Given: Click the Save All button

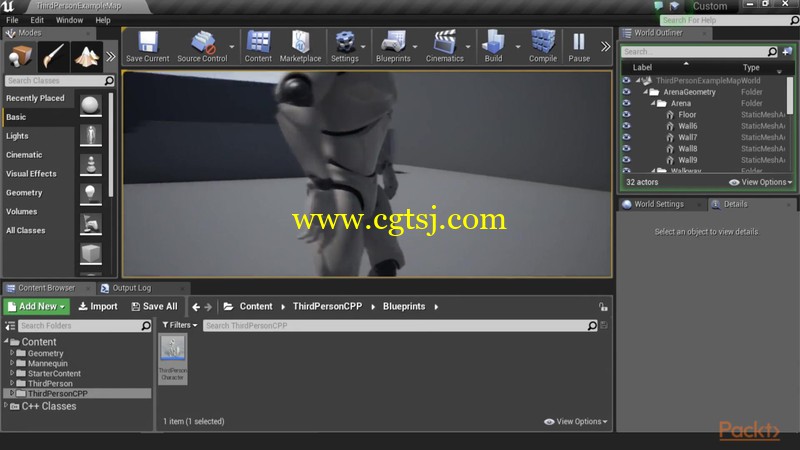Looking at the screenshot, I should [154, 306].
